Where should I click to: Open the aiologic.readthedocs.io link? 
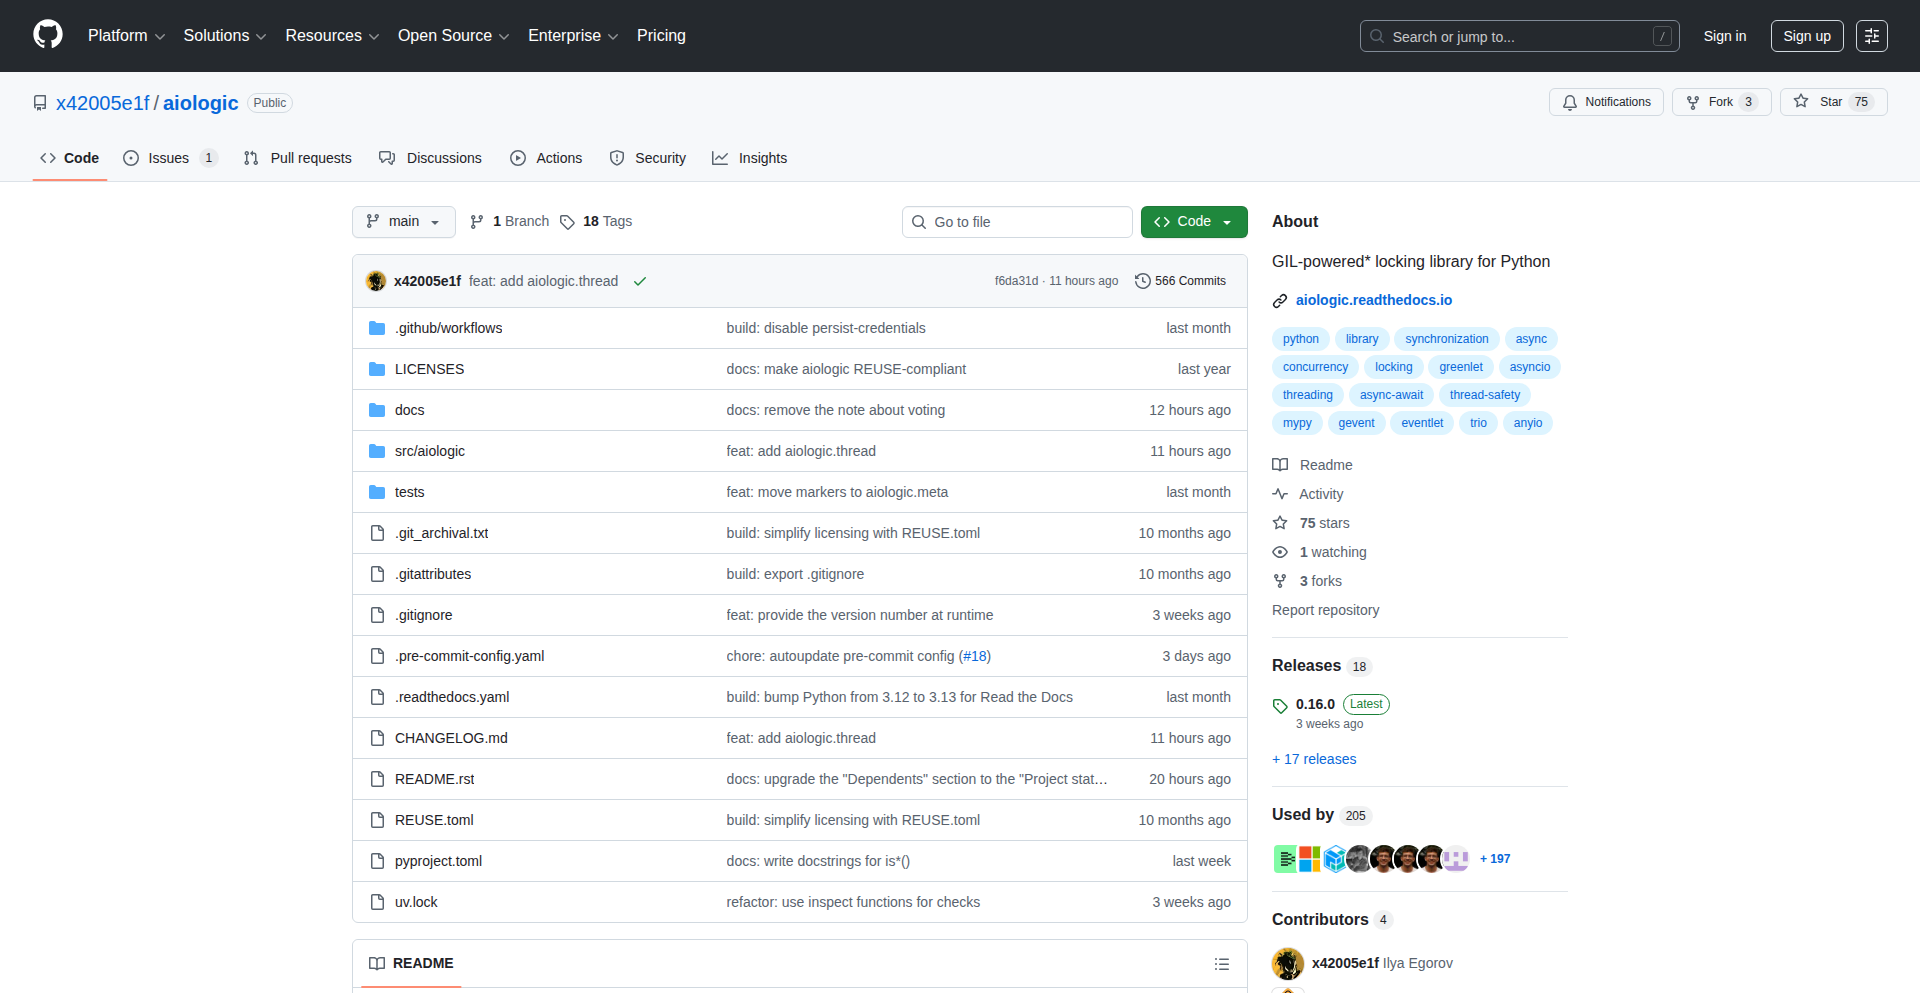coord(1374,300)
